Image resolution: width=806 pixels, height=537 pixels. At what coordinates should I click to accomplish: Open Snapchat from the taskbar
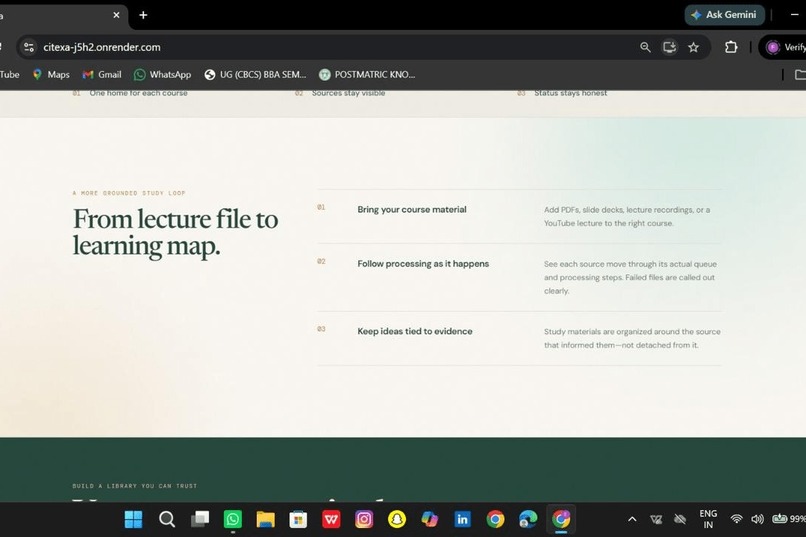(x=397, y=520)
